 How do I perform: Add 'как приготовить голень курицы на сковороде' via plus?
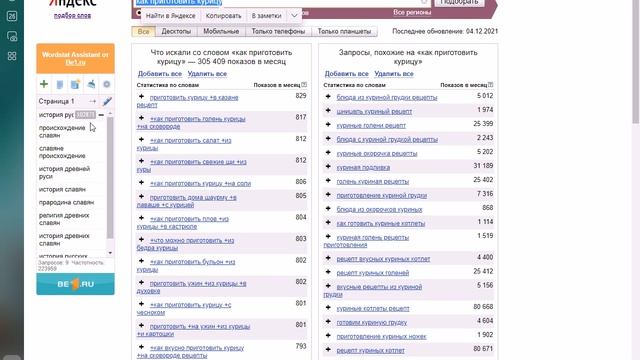tap(141, 118)
